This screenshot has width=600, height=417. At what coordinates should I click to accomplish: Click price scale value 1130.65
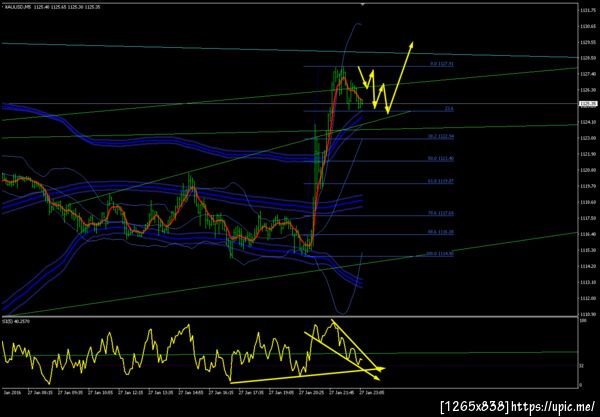pyautogui.click(x=588, y=26)
